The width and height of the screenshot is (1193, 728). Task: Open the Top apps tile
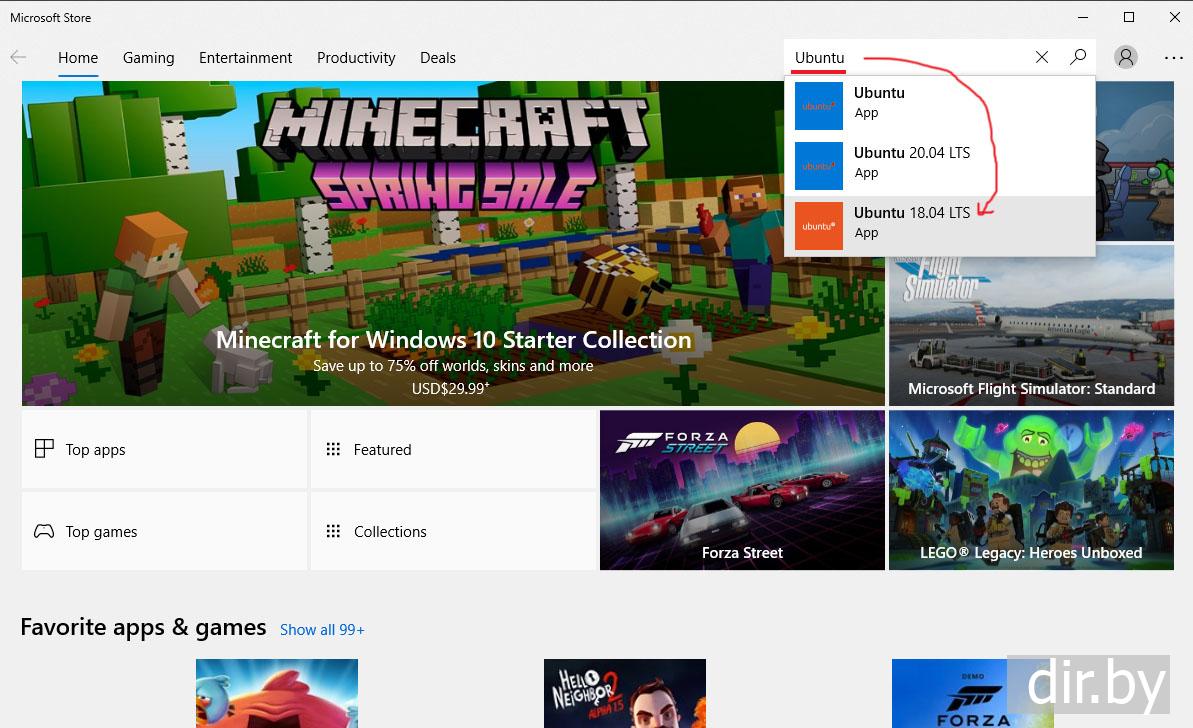coord(164,450)
